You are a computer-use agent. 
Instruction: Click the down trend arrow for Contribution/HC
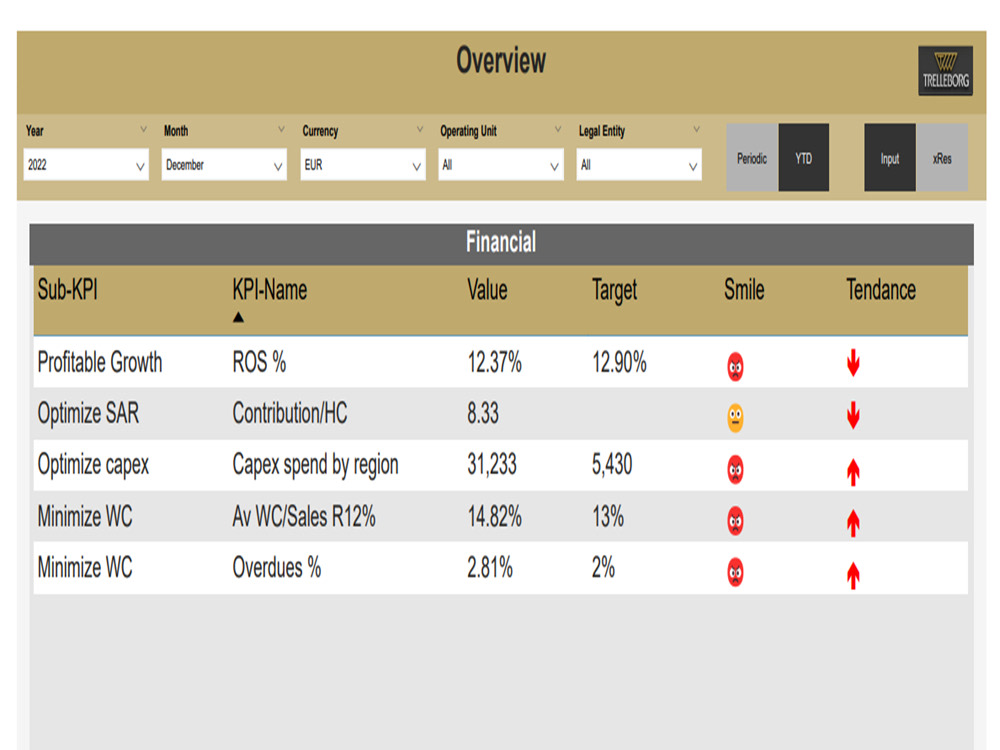[852, 416]
